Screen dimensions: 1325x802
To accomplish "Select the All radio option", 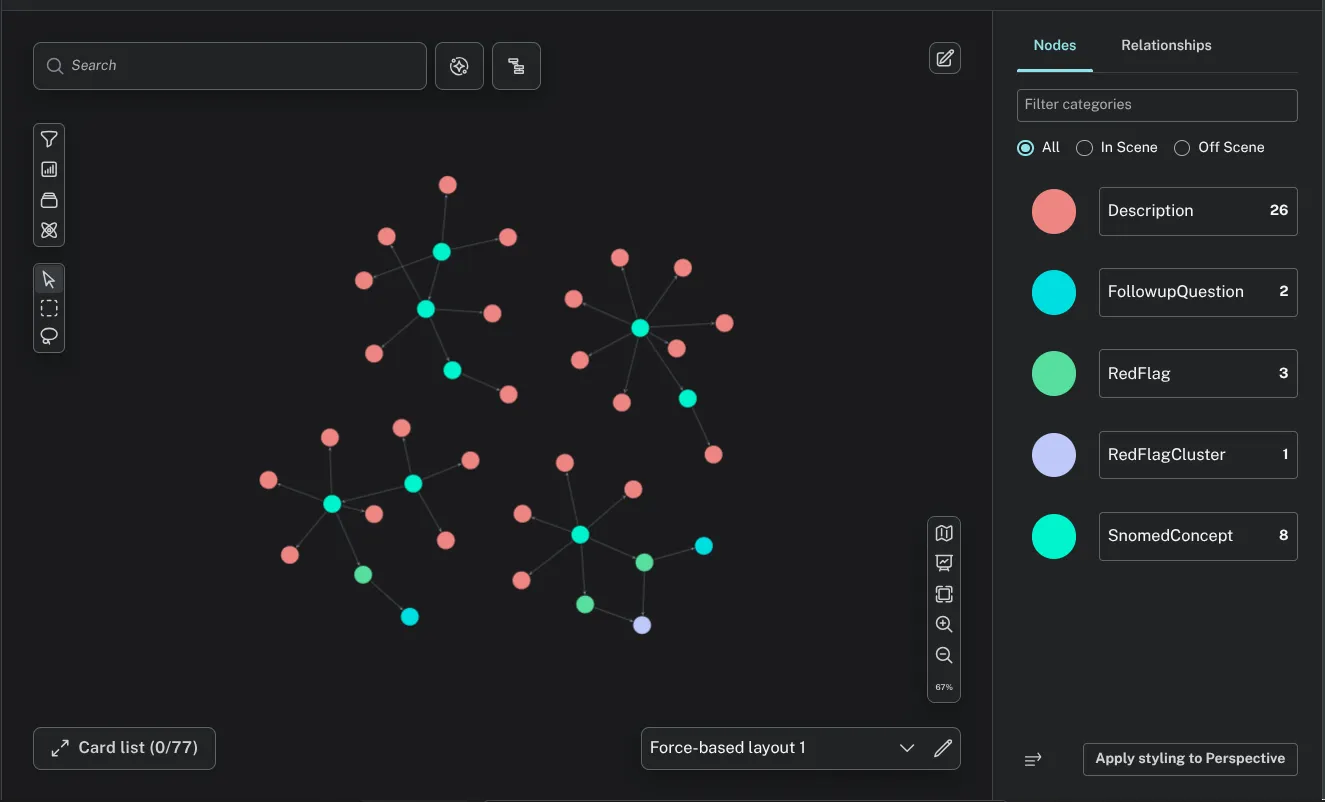I will click(1025, 148).
